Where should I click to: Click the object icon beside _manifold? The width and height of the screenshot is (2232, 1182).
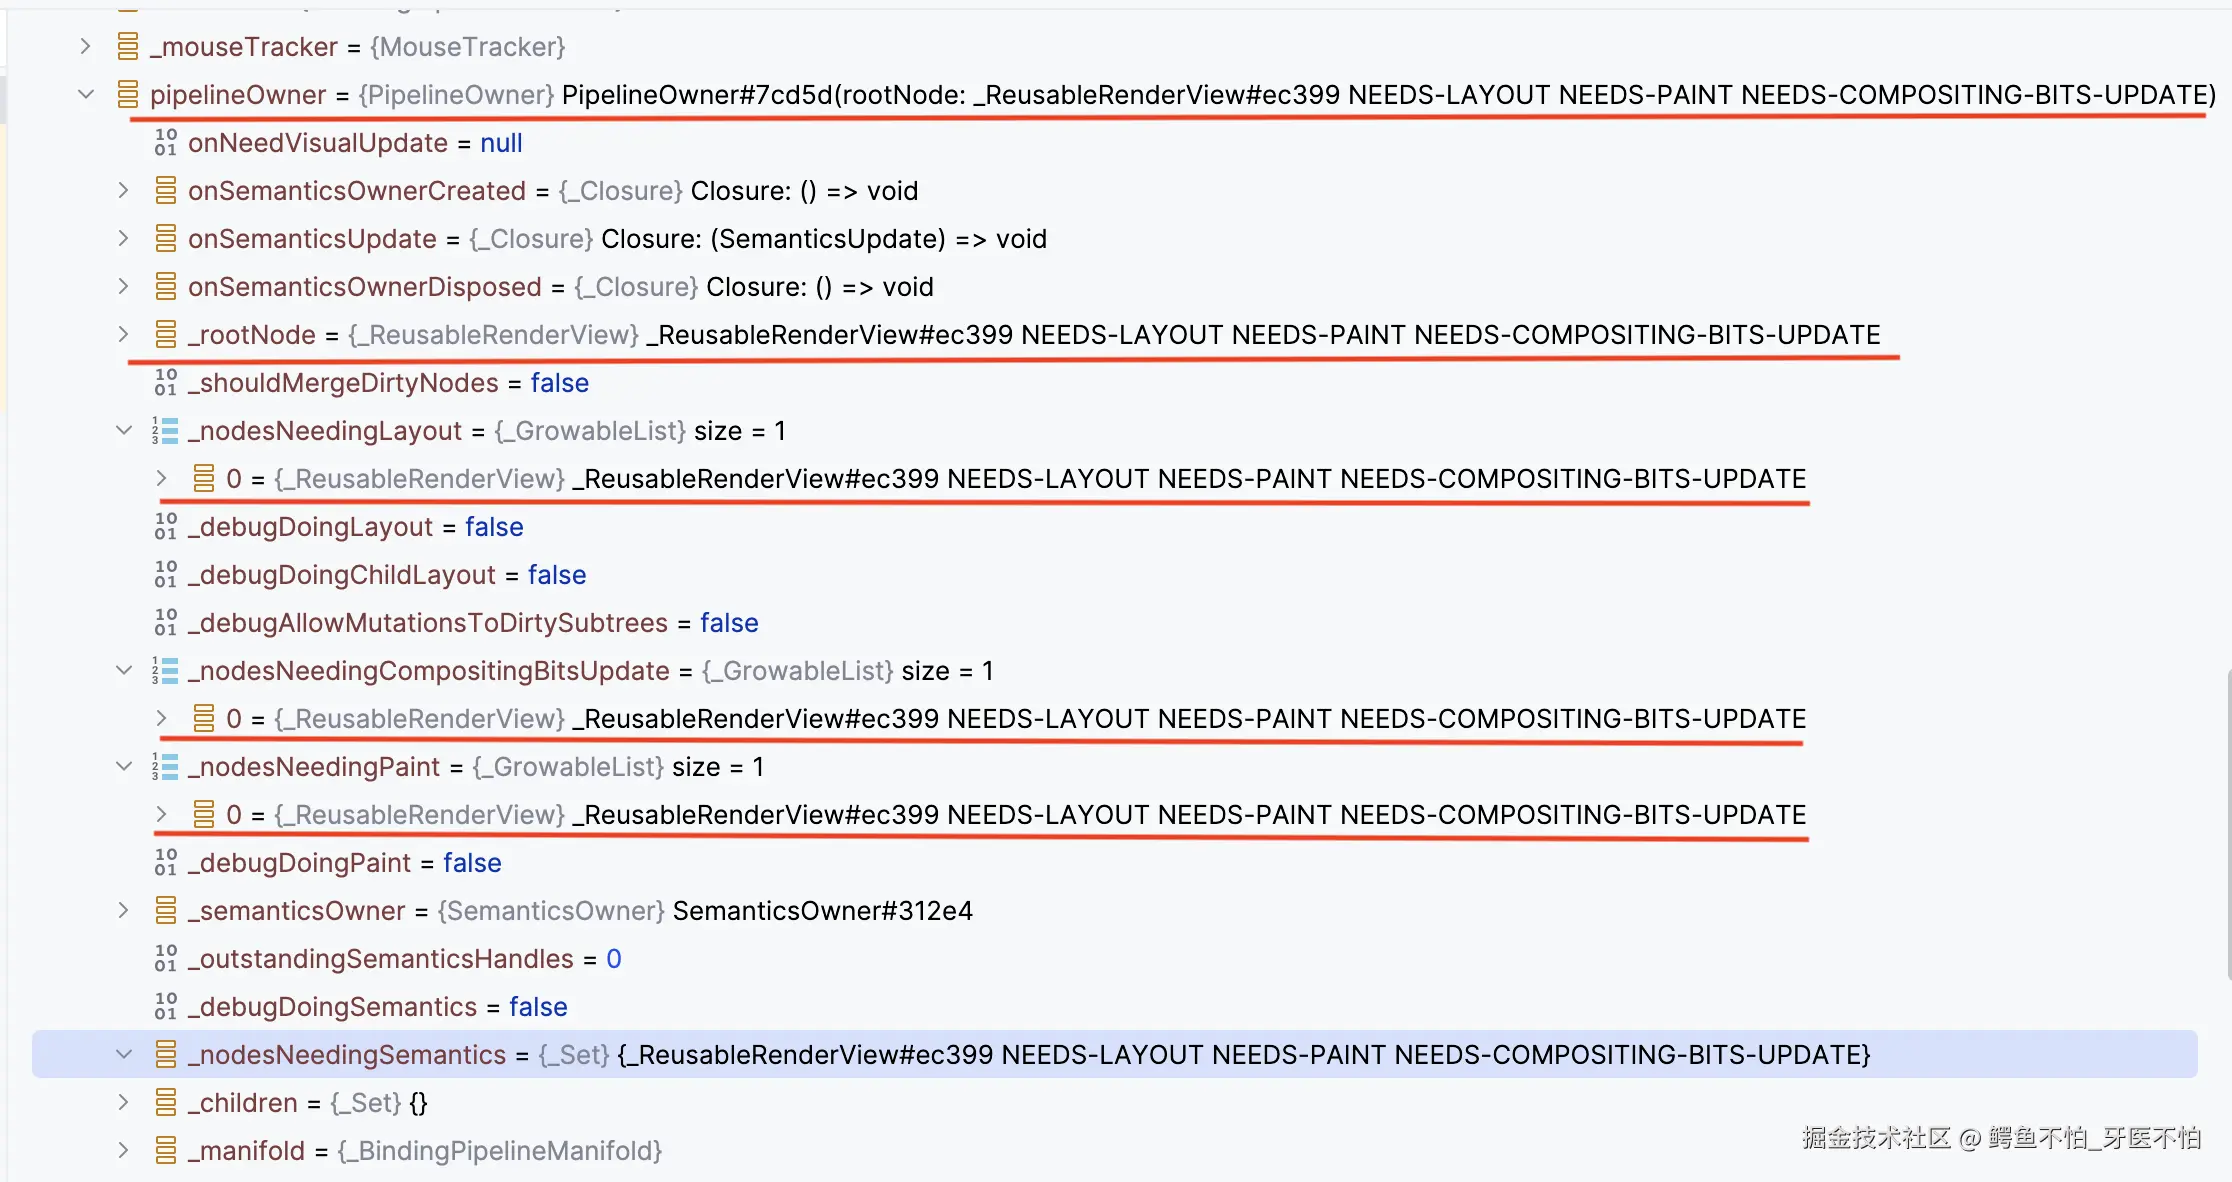point(166,1151)
